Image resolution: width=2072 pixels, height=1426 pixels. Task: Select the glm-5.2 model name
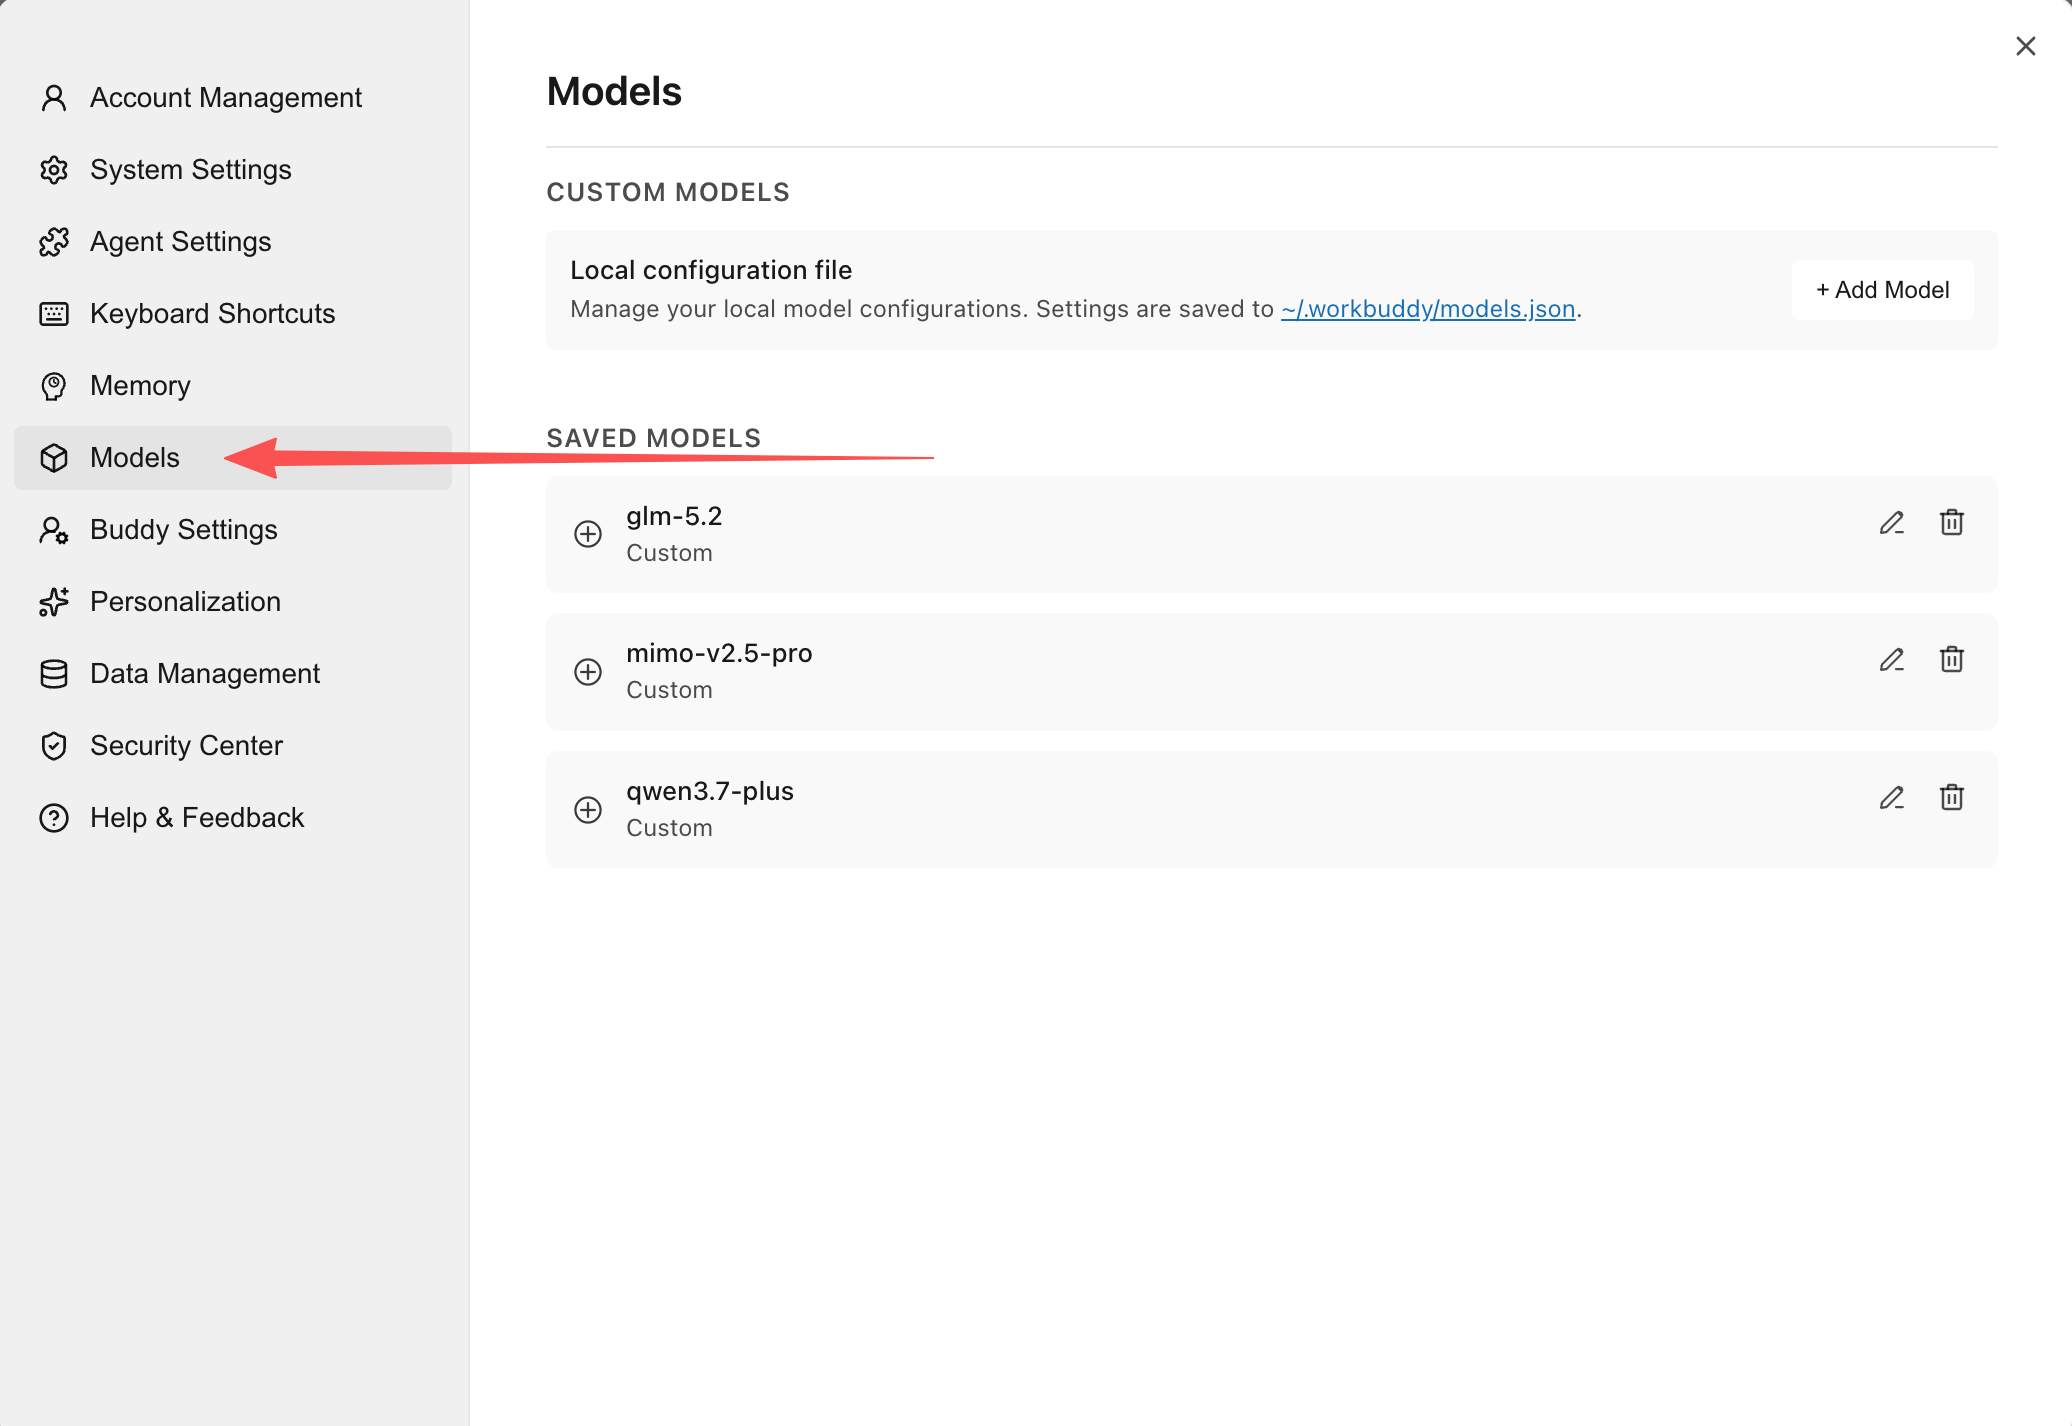(674, 517)
